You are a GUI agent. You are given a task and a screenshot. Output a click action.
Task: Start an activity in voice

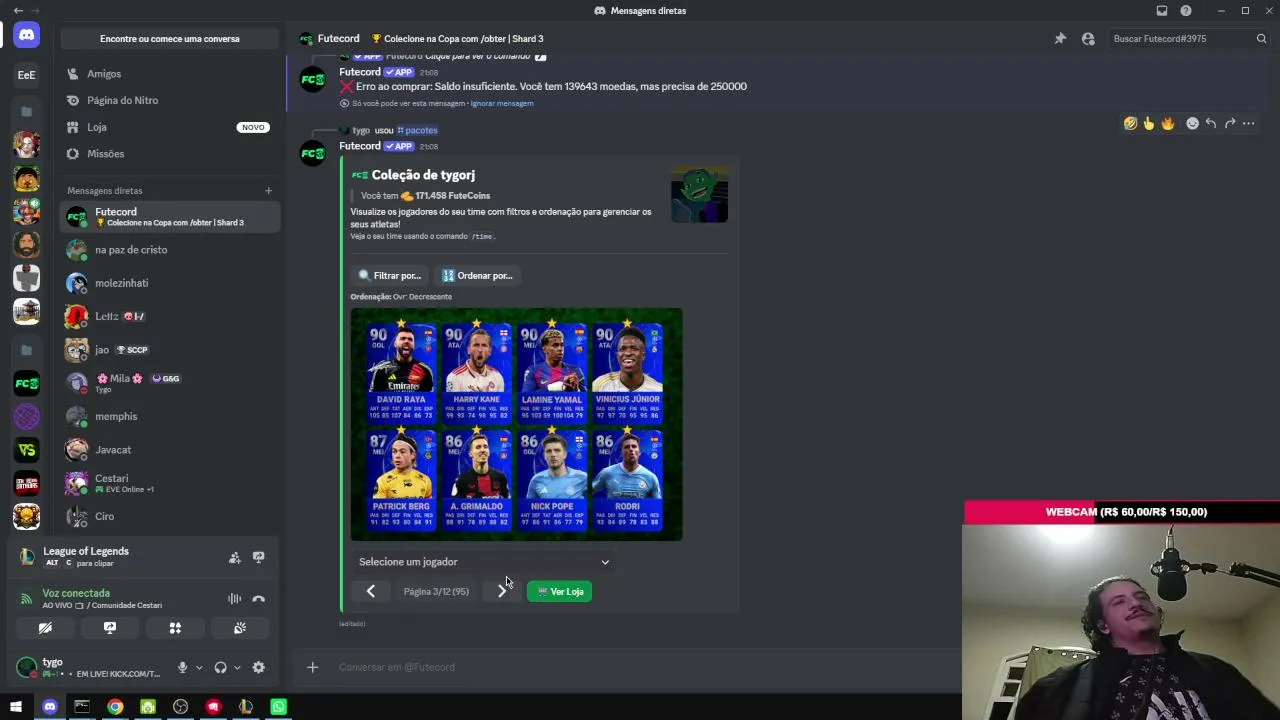tap(175, 628)
